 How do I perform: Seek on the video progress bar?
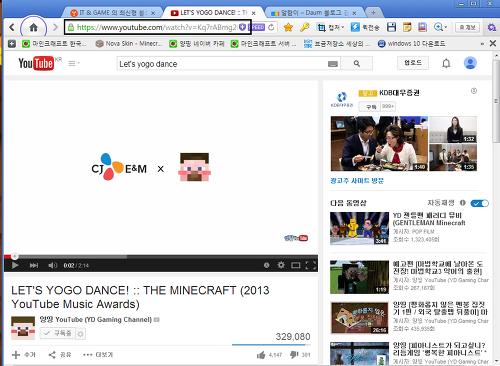[161, 257]
